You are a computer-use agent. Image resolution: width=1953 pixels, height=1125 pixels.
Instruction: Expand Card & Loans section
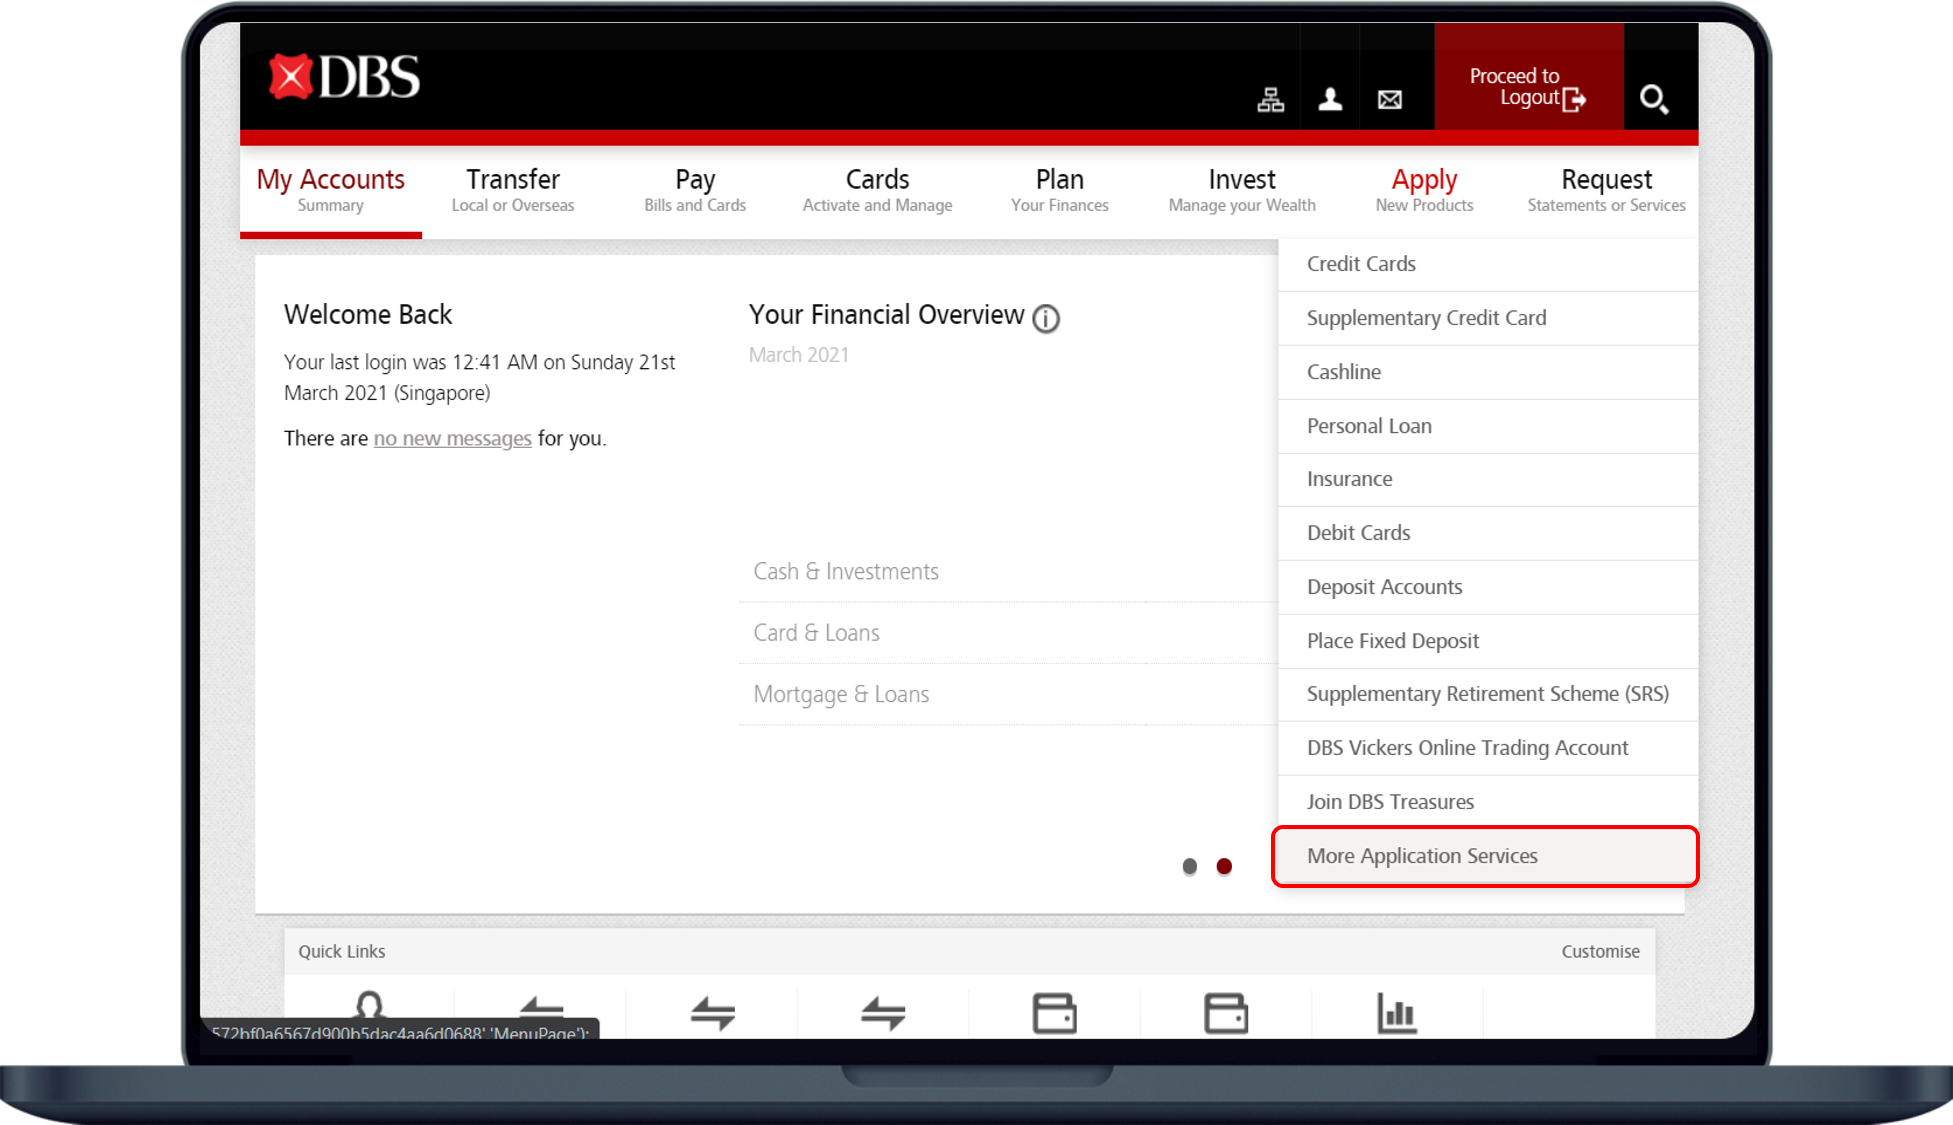(816, 633)
